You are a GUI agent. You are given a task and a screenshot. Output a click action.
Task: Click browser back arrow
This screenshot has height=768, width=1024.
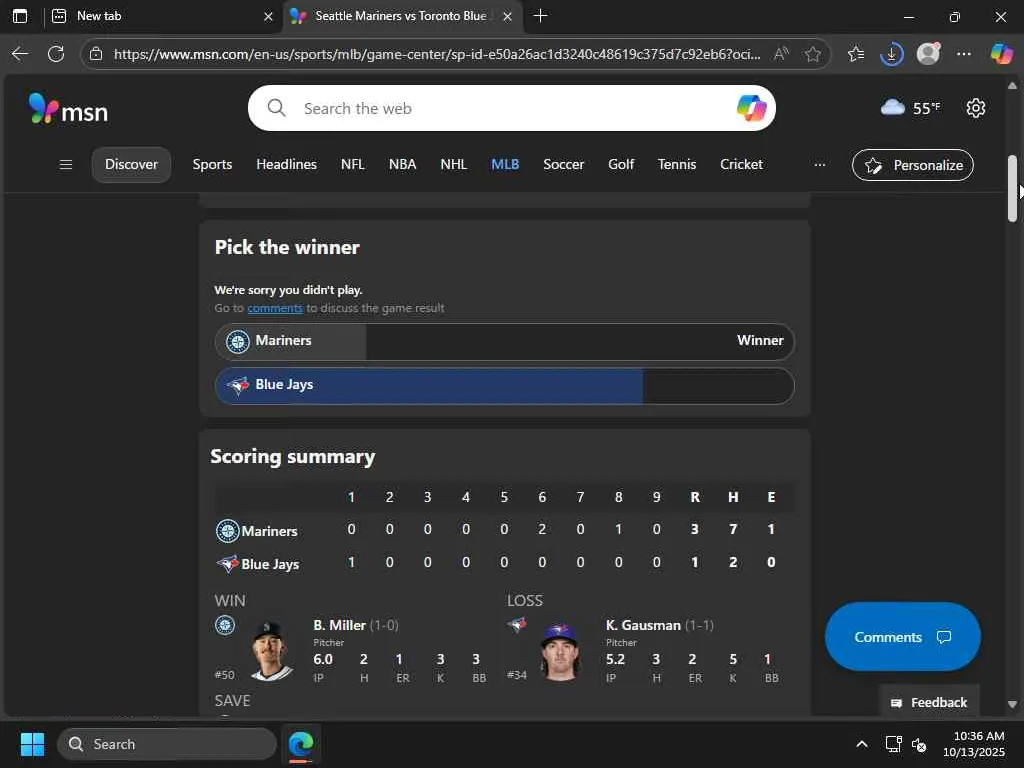click(x=20, y=54)
